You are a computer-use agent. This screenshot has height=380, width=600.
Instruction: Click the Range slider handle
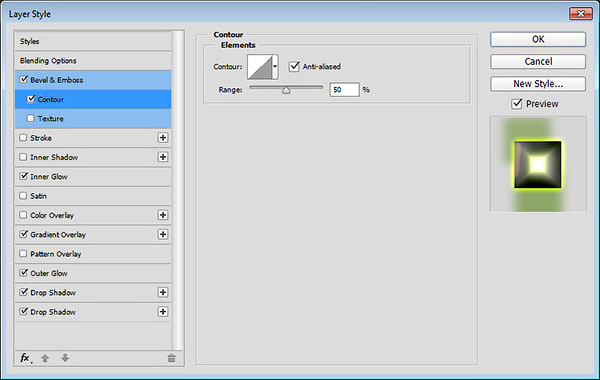tap(286, 90)
